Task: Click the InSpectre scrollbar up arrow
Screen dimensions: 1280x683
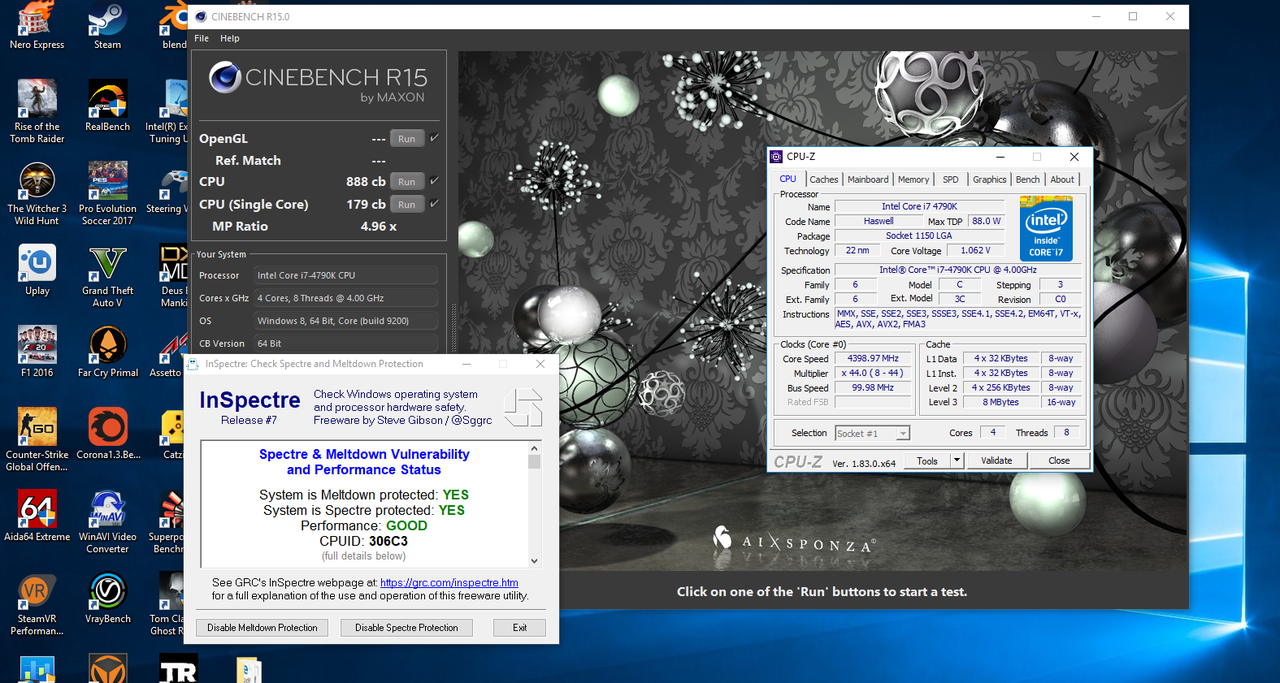Action: [534, 449]
